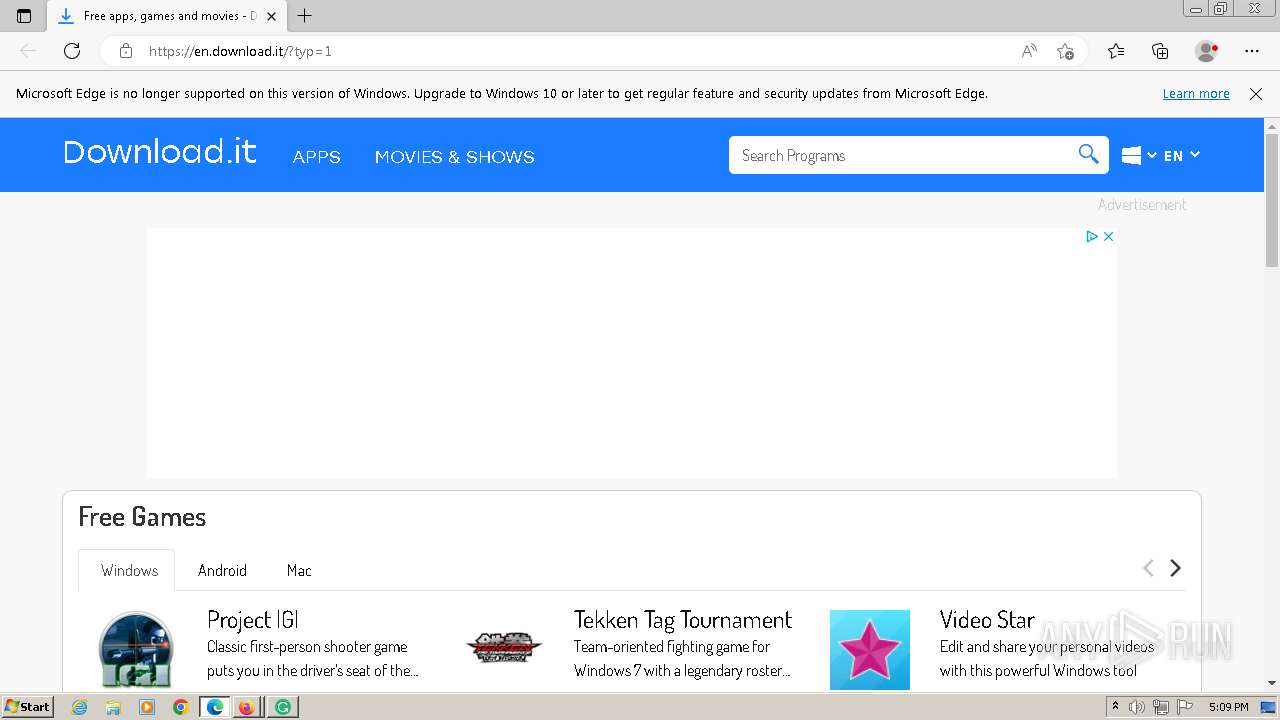
Task: Open the Favorites list
Action: 1116,51
